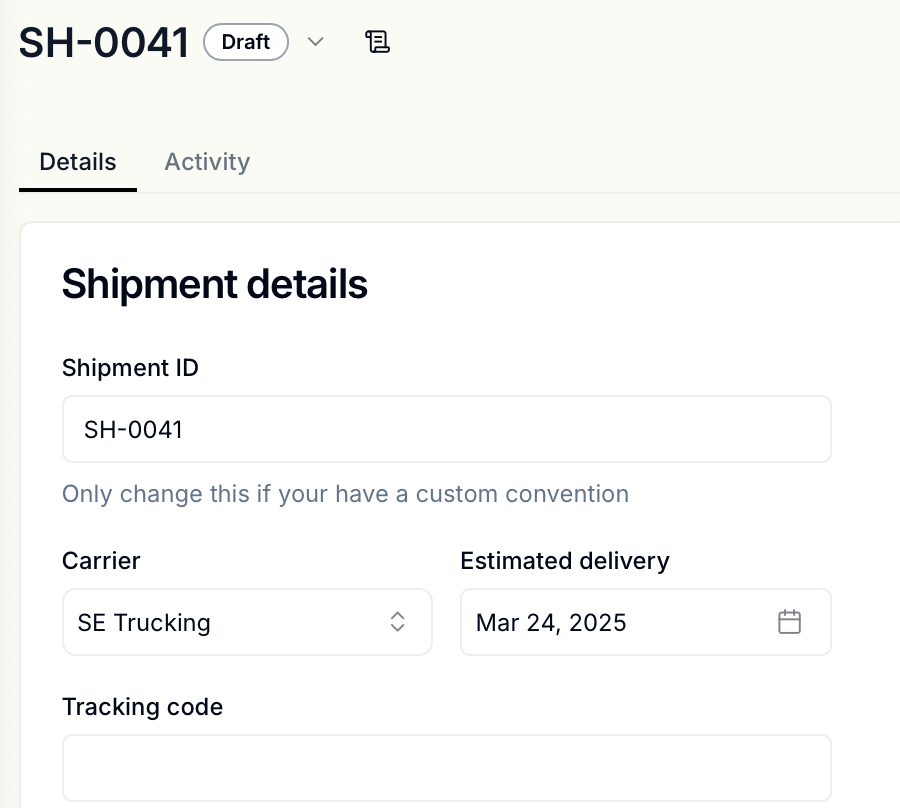The image size is (900, 808).
Task: Click the Draft status badge
Action: click(246, 42)
